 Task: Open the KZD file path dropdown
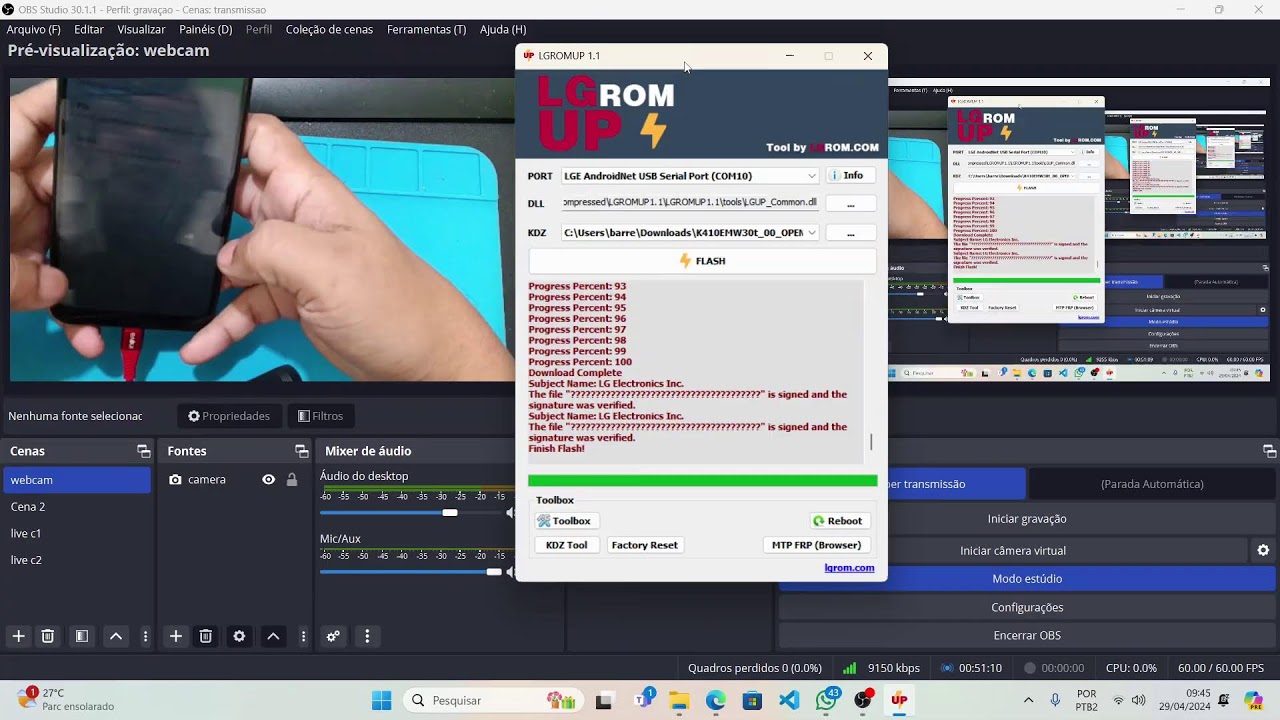click(x=812, y=233)
